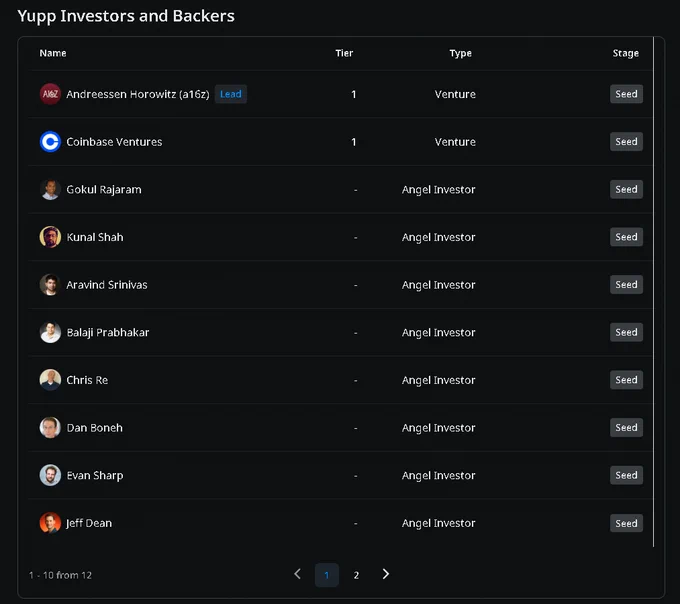Click Tier value 1 in Andreessen Horowitz row
The height and width of the screenshot is (604, 680).
(x=354, y=95)
